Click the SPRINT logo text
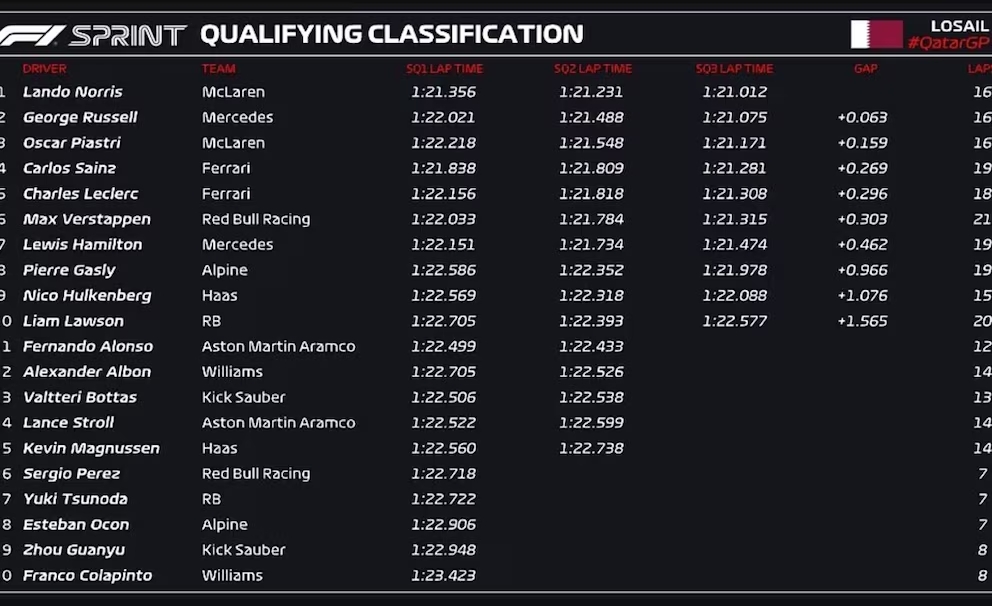This screenshot has width=992, height=606. click(x=128, y=35)
